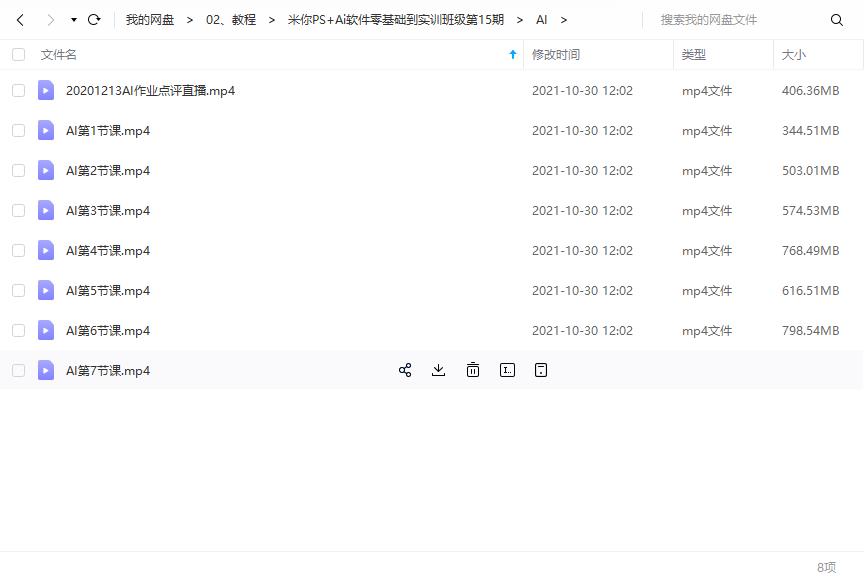Check the box for AI第7节课.mp4

19,370
